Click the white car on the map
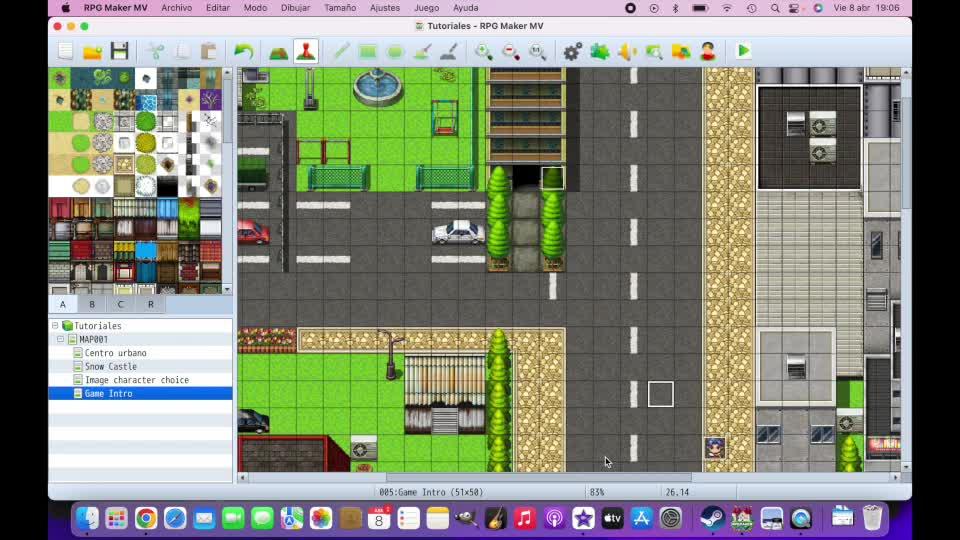The width and height of the screenshot is (960, 540). (x=459, y=232)
